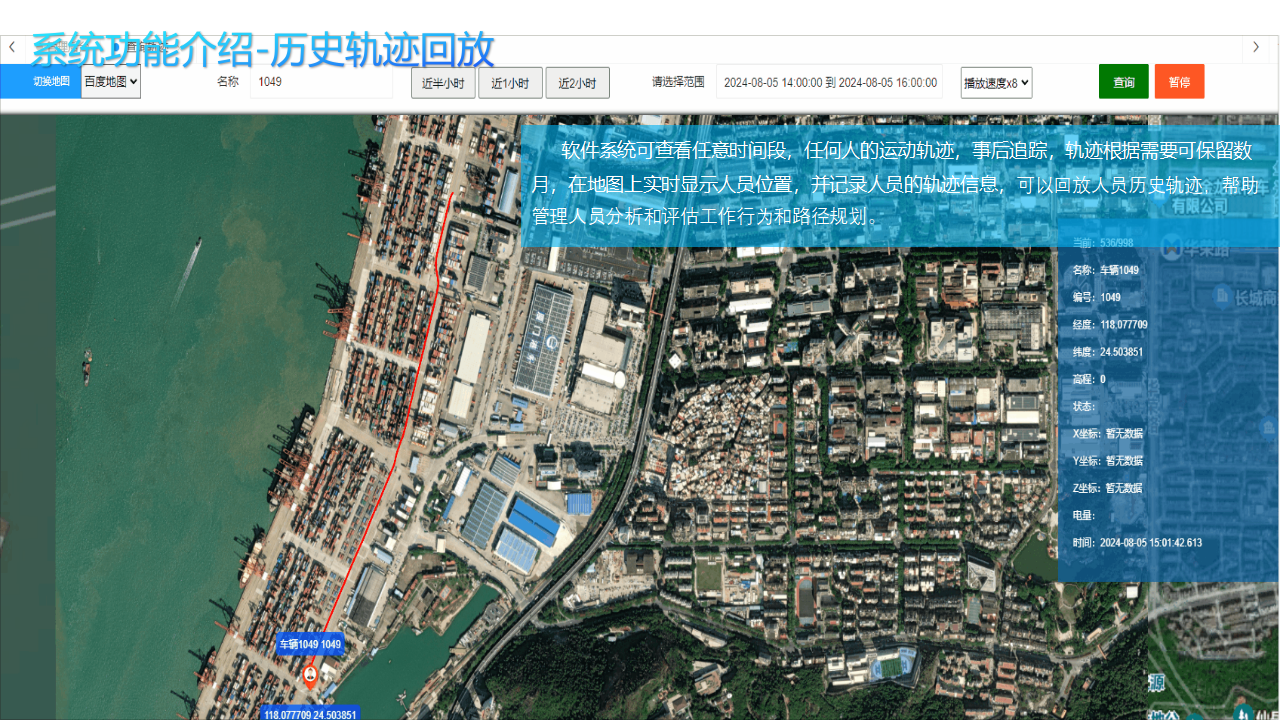This screenshot has width=1280, height=720.
Task: Click the 近半小时 button
Action: coord(443,83)
